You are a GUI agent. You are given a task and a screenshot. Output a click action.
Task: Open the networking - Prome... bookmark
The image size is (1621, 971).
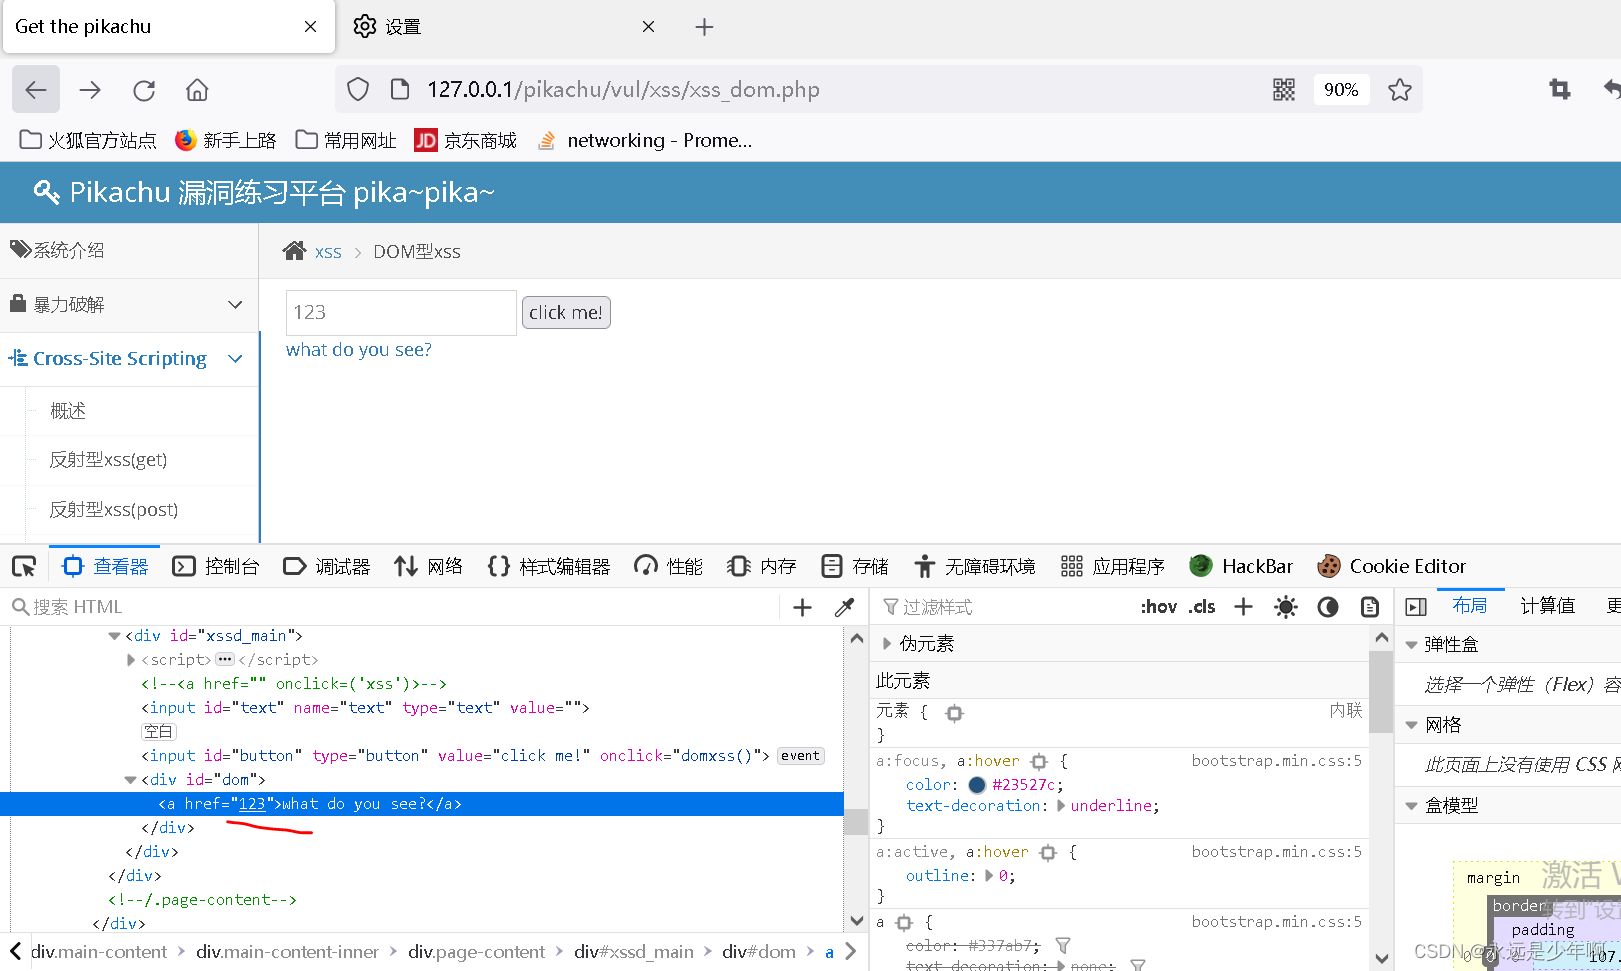point(645,140)
